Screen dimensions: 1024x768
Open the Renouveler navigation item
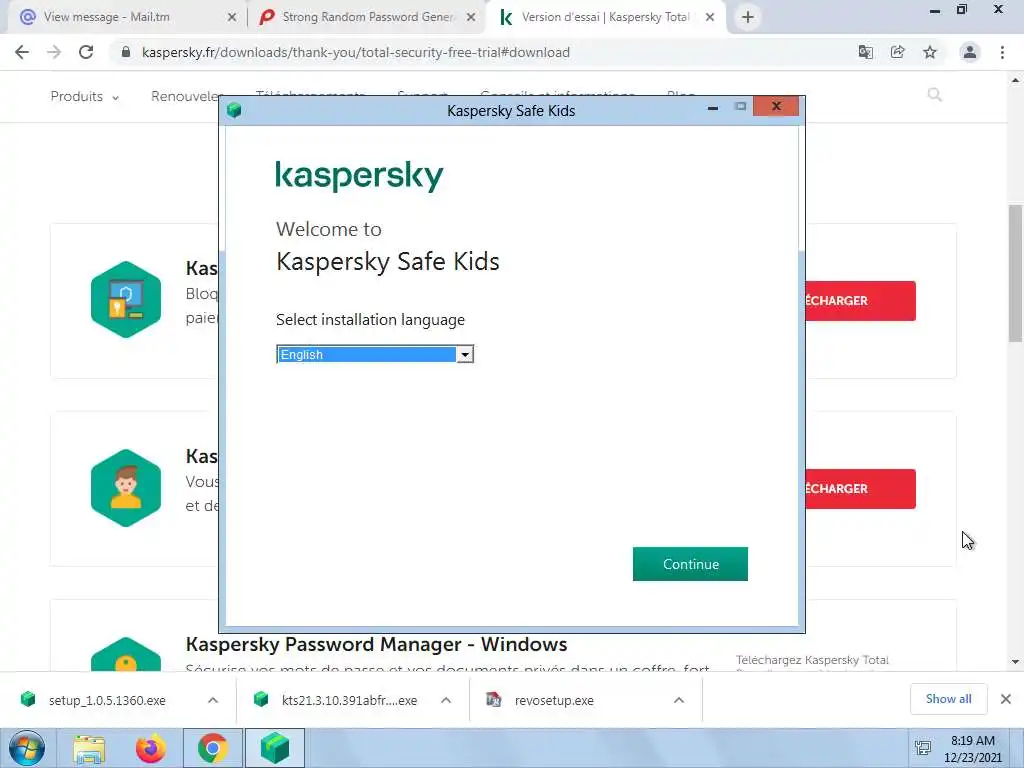(185, 97)
